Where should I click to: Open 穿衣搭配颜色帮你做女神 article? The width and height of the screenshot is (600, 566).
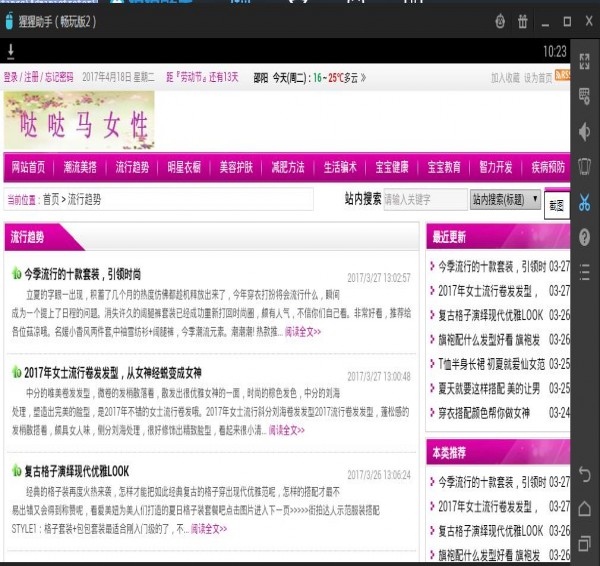coord(484,413)
